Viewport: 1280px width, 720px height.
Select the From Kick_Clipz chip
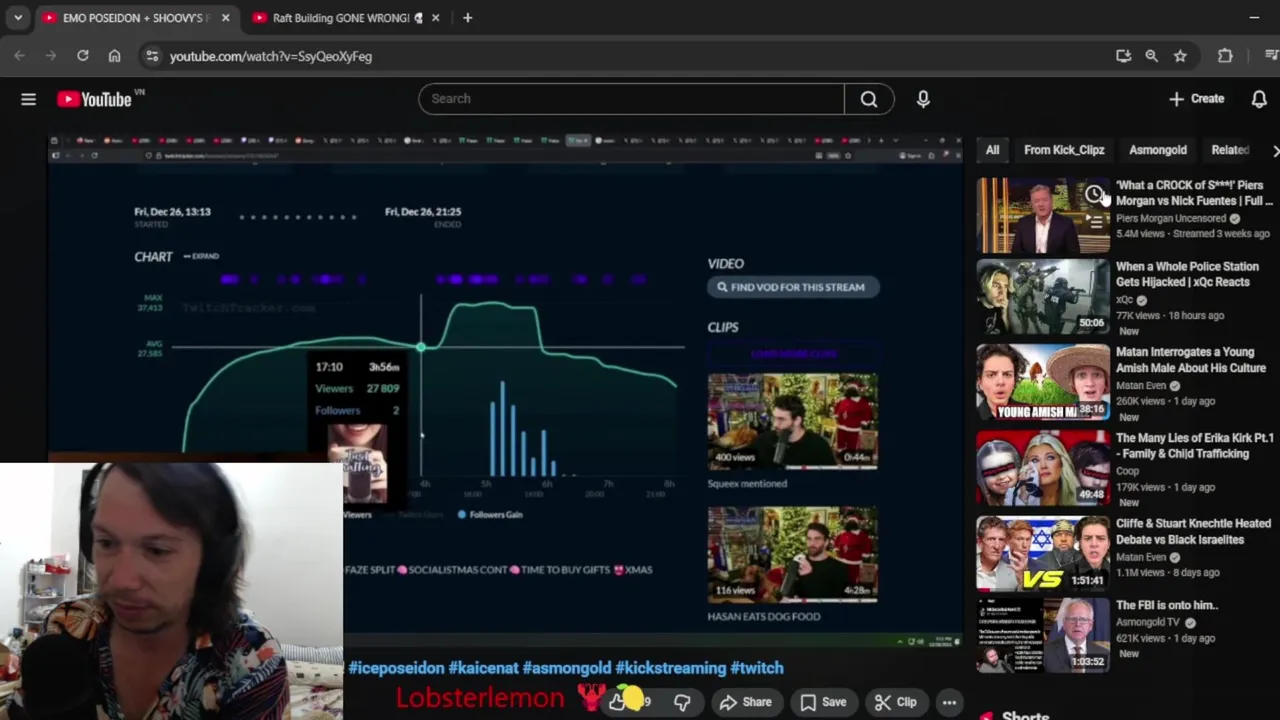[x=1064, y=150]
